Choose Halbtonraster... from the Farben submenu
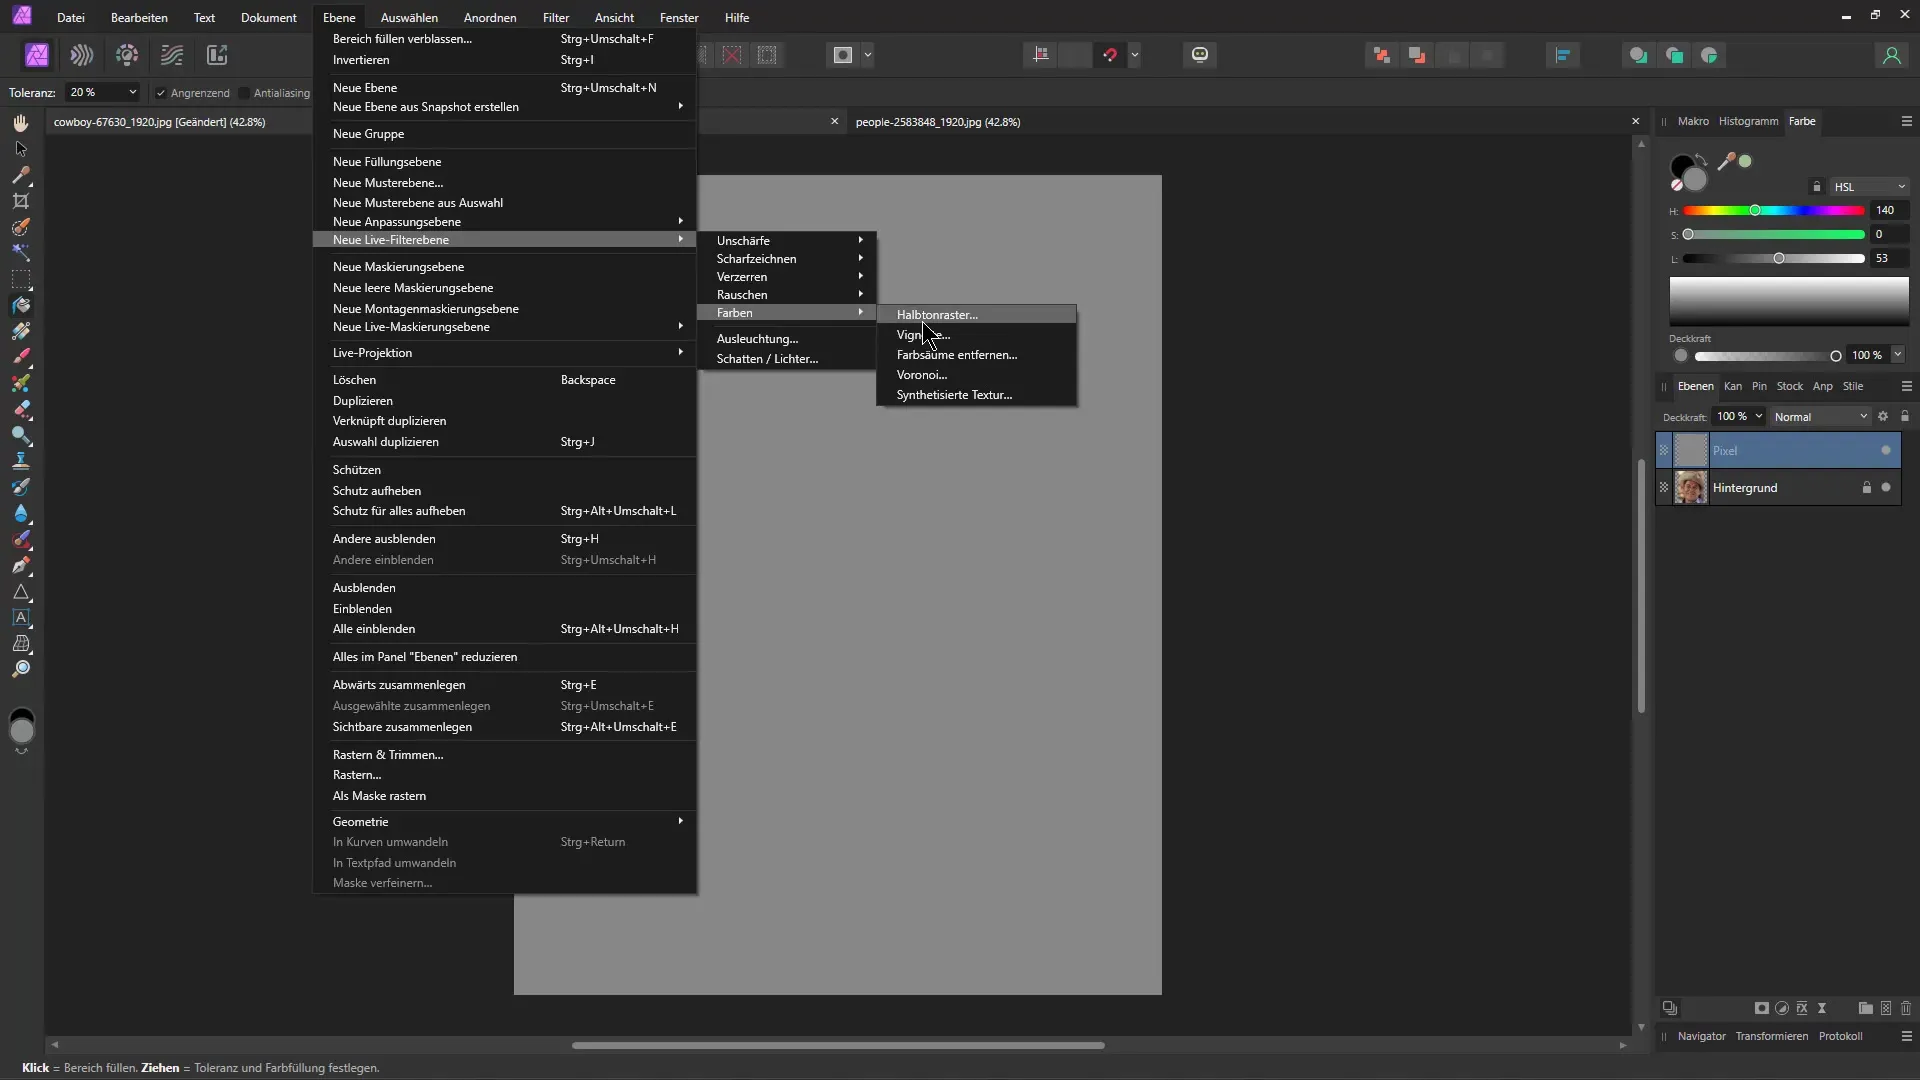Screen dimensions: 1920x1080 [977, 315]
